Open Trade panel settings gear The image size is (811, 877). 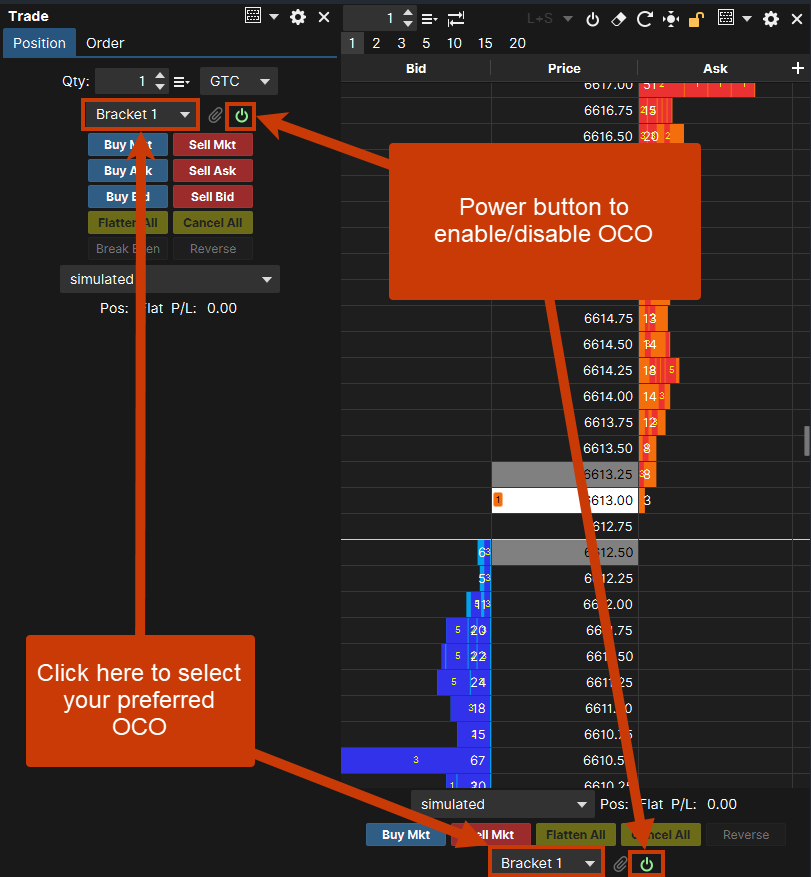tap(297, 17)
